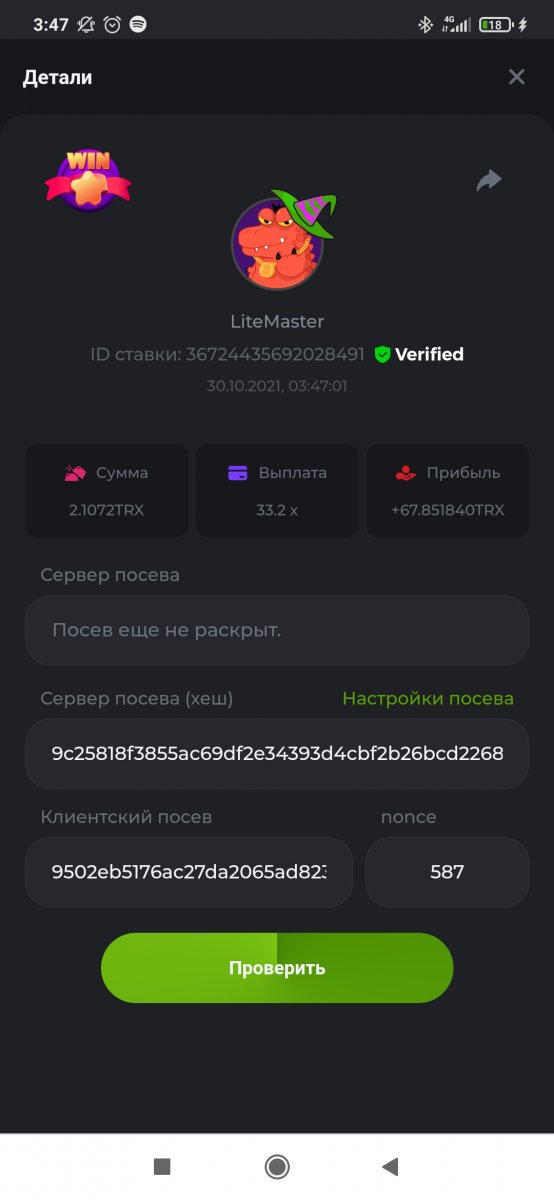Tap the Прибыль hand-coin icon
The height and width of the screenshot is (1200, 554).
406,473
